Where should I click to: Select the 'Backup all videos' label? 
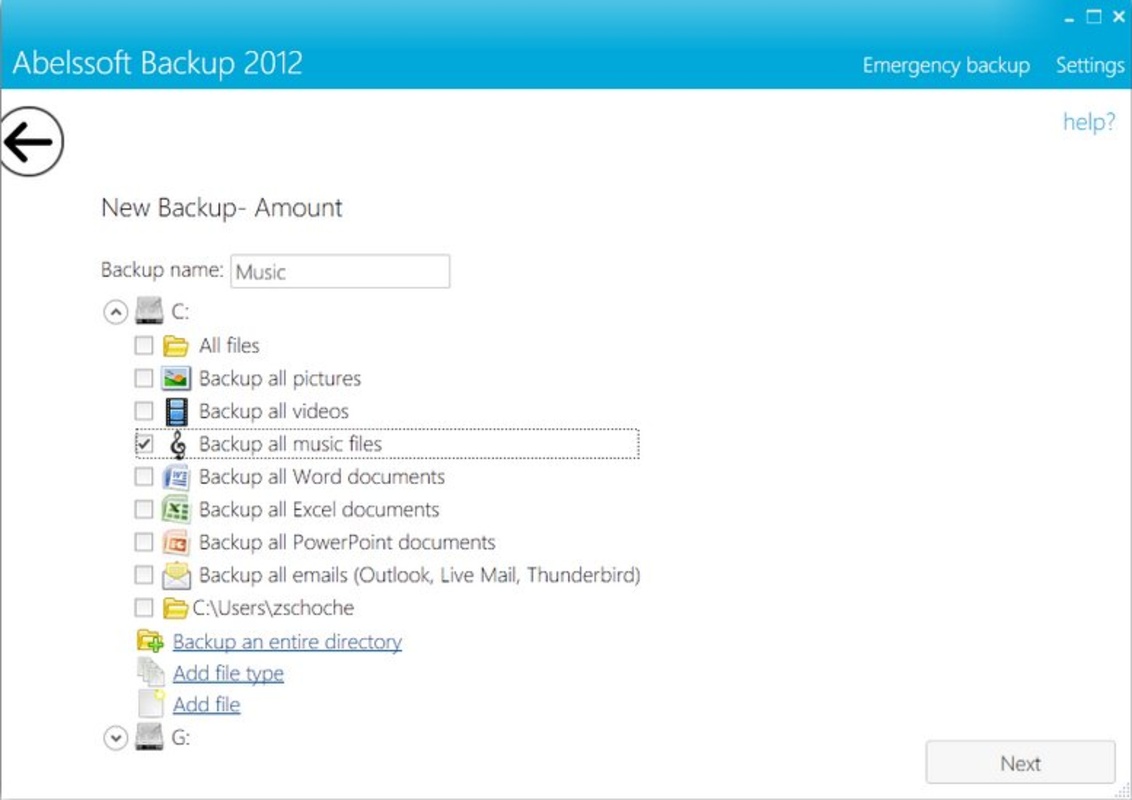(274, 412)
